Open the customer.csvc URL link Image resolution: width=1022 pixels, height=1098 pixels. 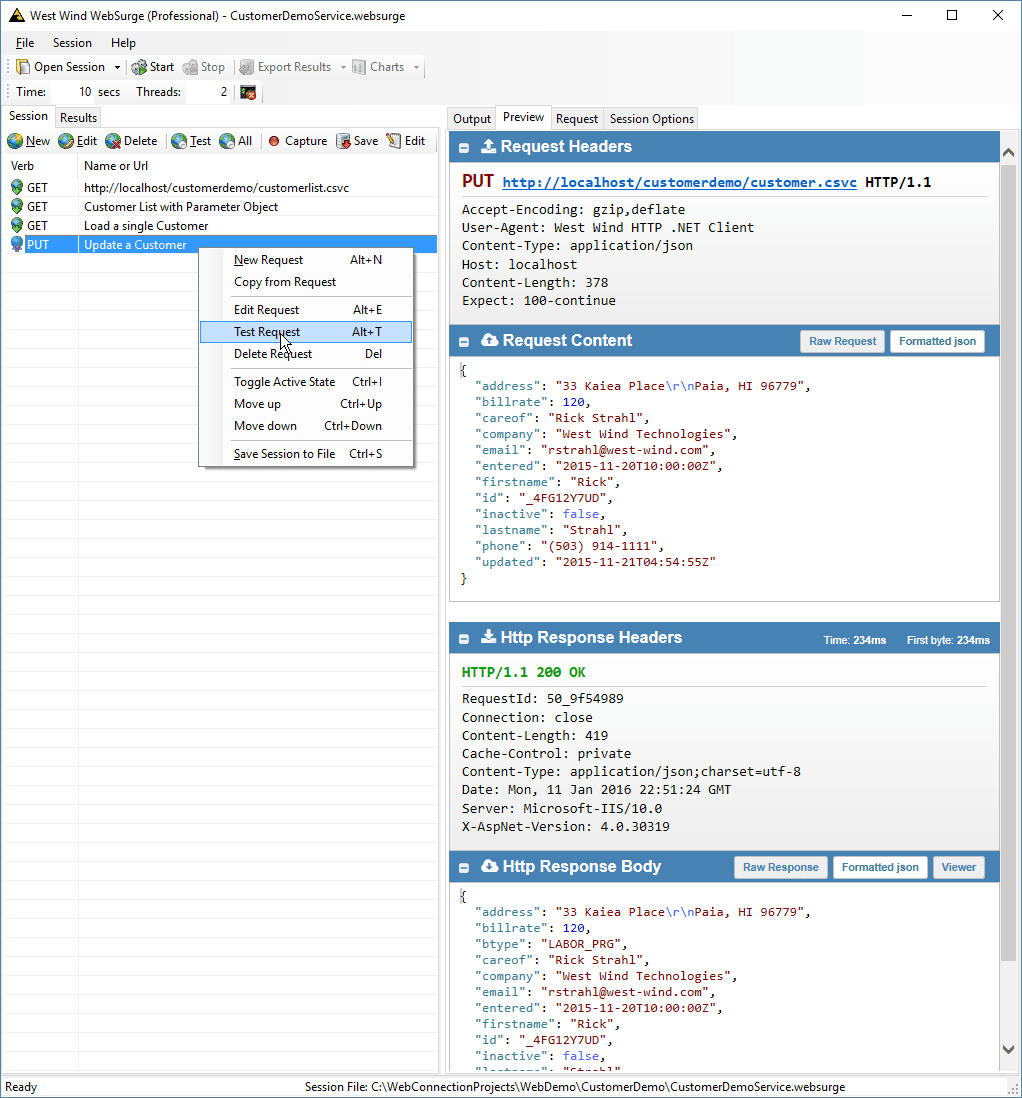[679, 183]
